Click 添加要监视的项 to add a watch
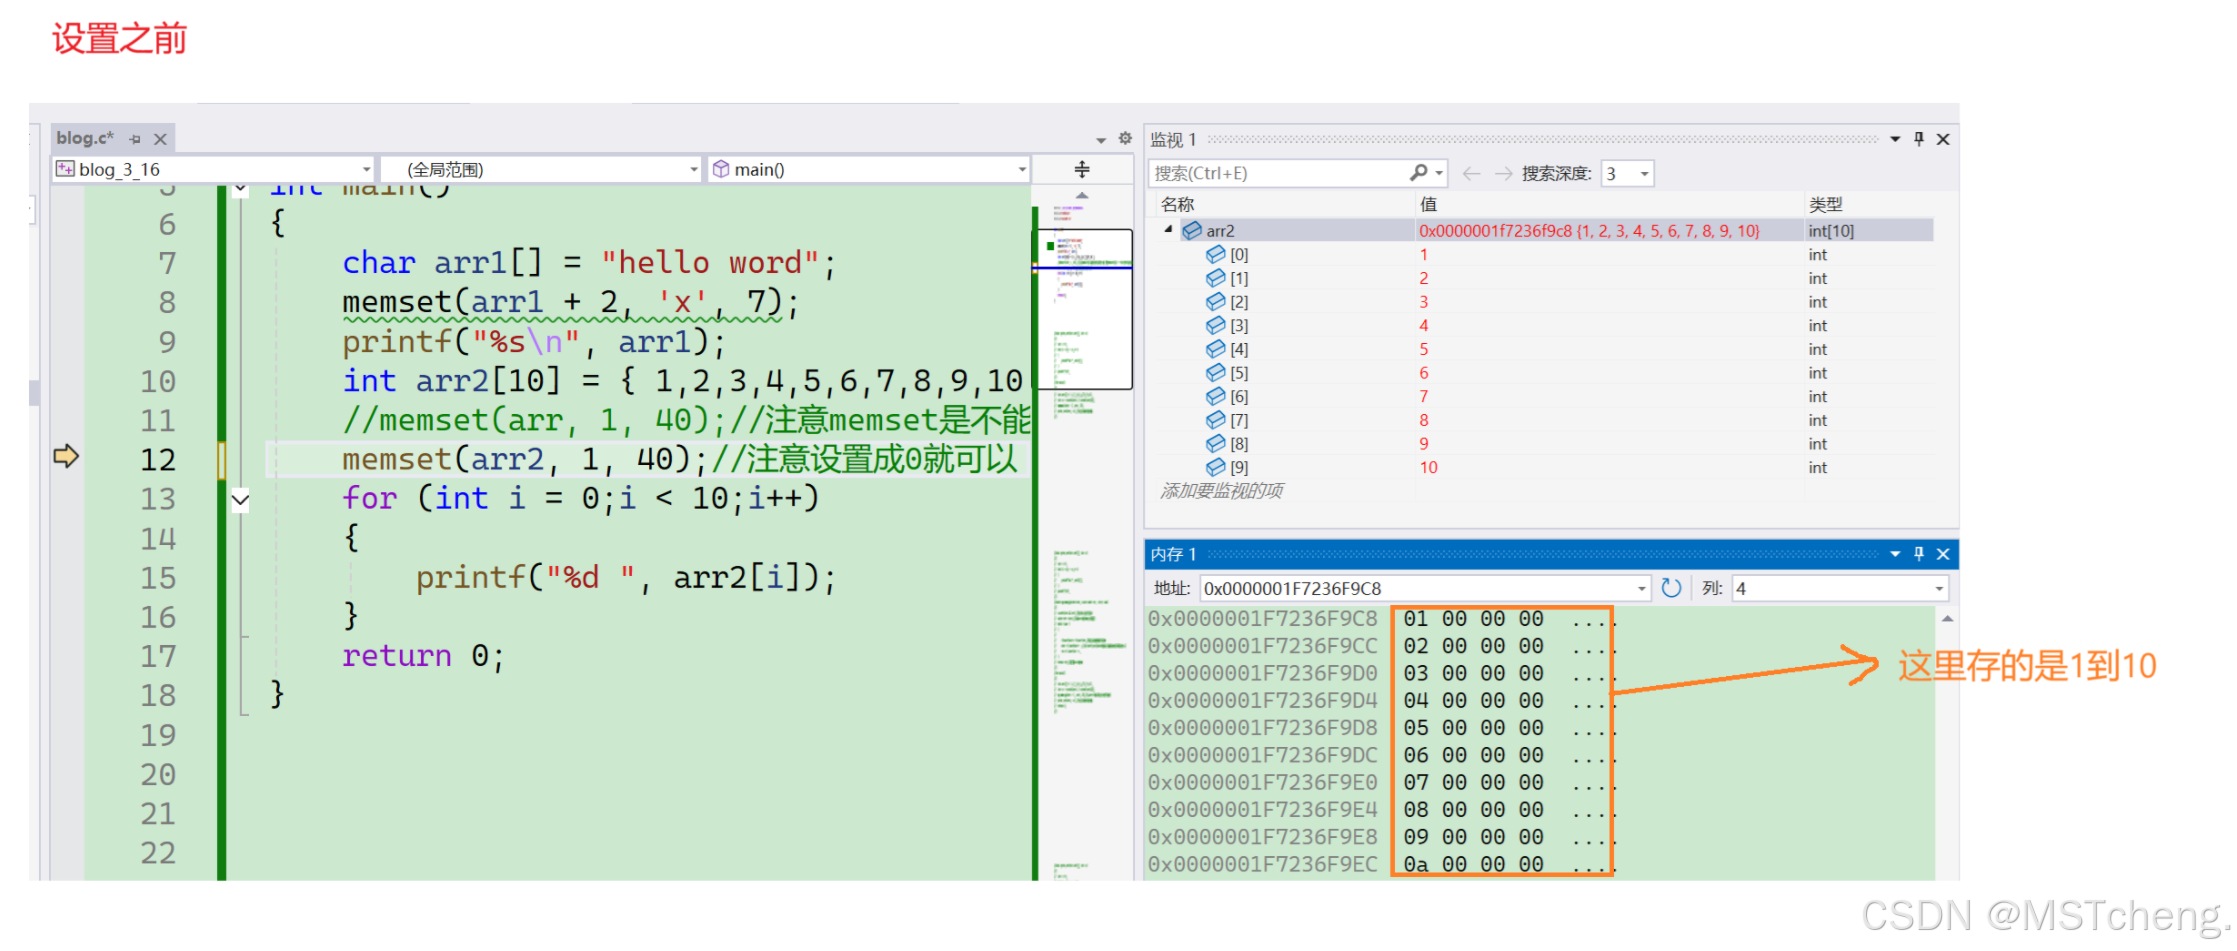Image resolution: width=2237 pixels, height=951 pixels. (1221, 491)
